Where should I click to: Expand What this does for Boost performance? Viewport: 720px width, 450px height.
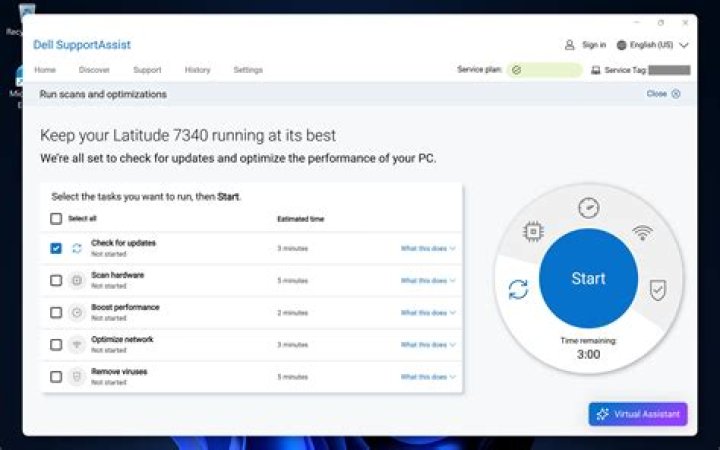point(428,313)
